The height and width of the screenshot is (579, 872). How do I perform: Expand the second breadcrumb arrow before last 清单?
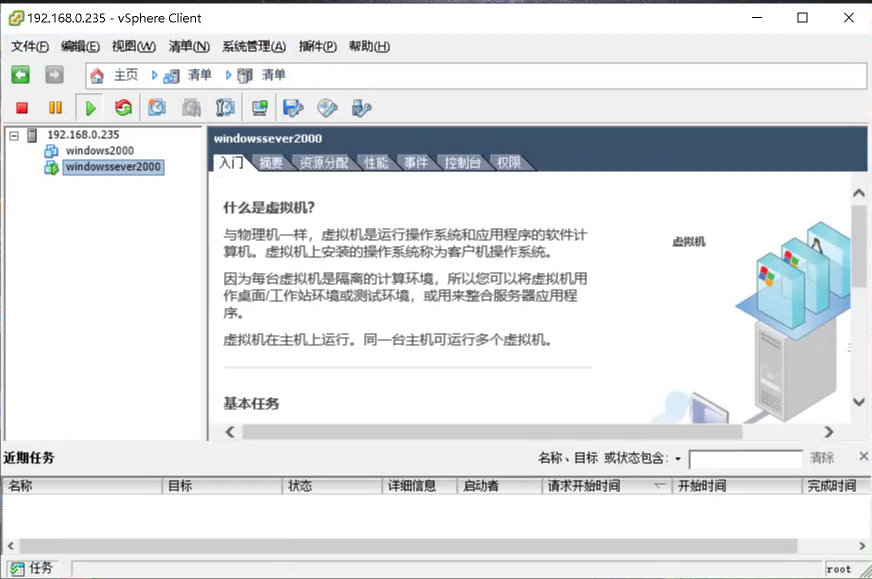pos(228,75)
